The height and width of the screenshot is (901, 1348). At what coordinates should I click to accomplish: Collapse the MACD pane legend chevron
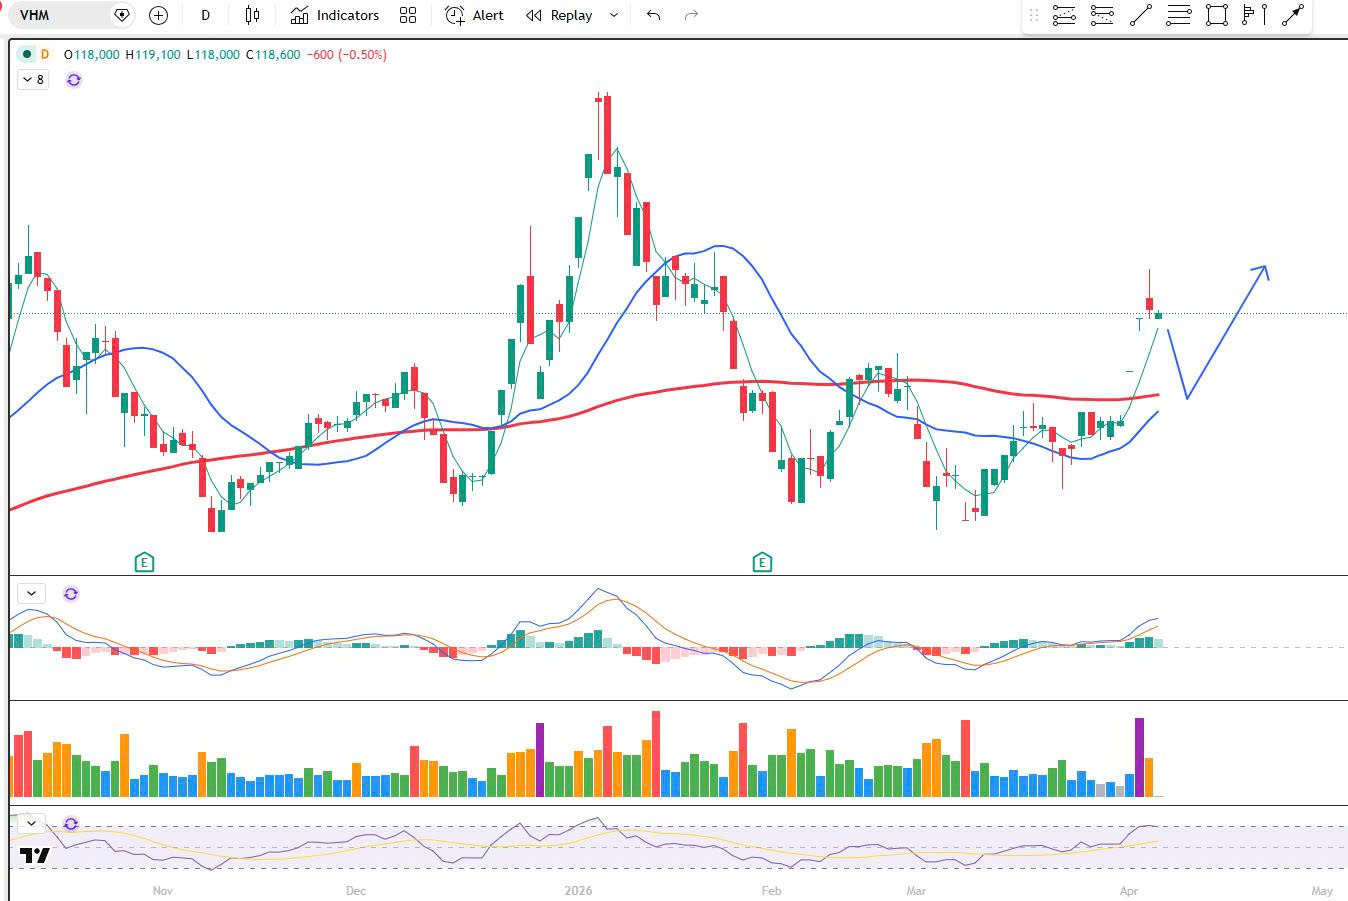[x=32, y=594]
